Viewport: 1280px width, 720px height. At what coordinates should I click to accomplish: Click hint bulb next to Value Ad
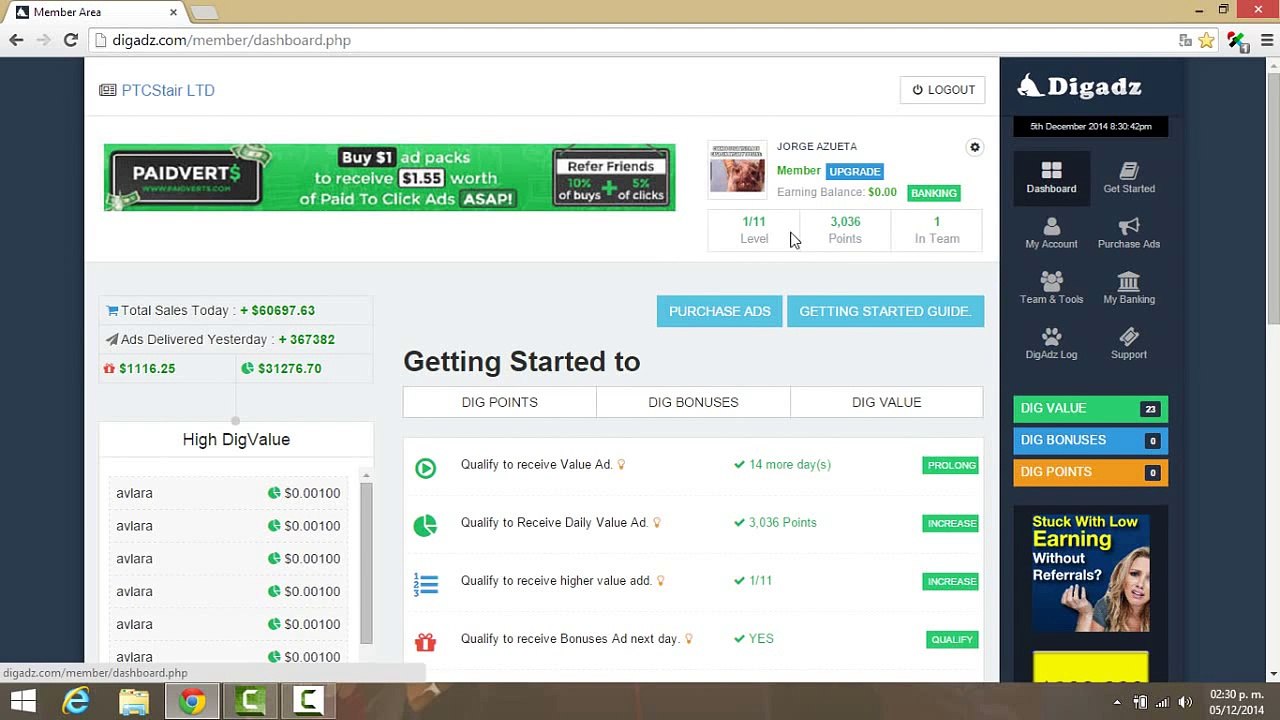coord(621,464)
